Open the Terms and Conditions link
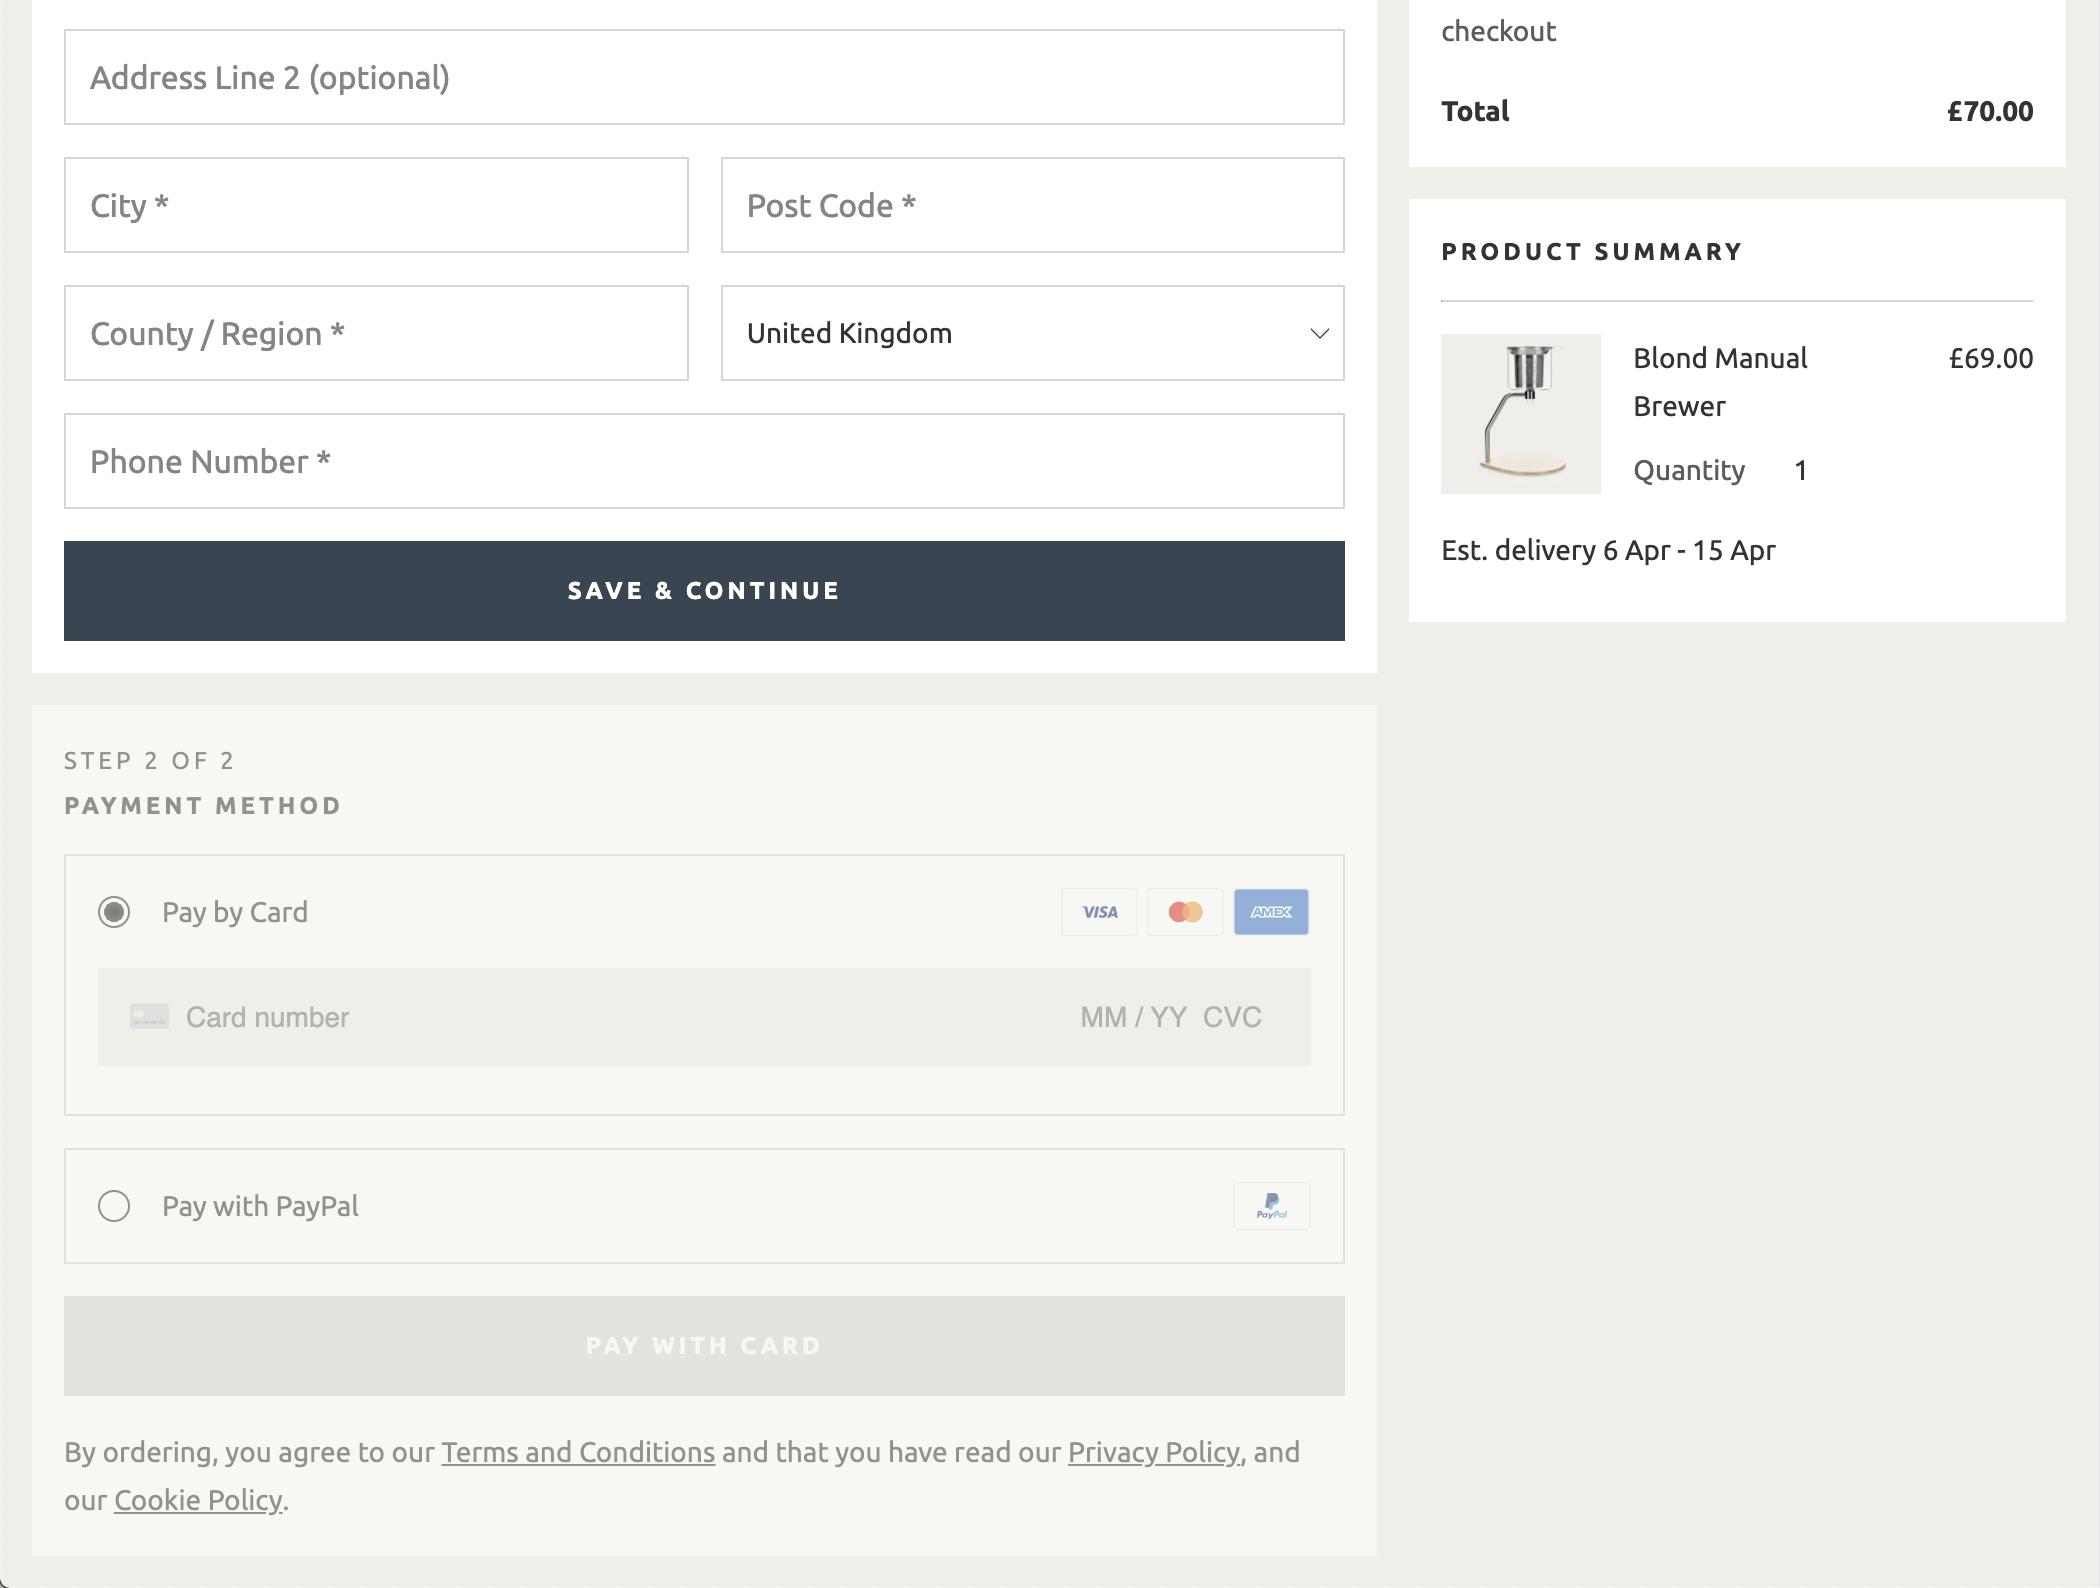This screenshot has height=1588, width=2100. click(578, 1452)
